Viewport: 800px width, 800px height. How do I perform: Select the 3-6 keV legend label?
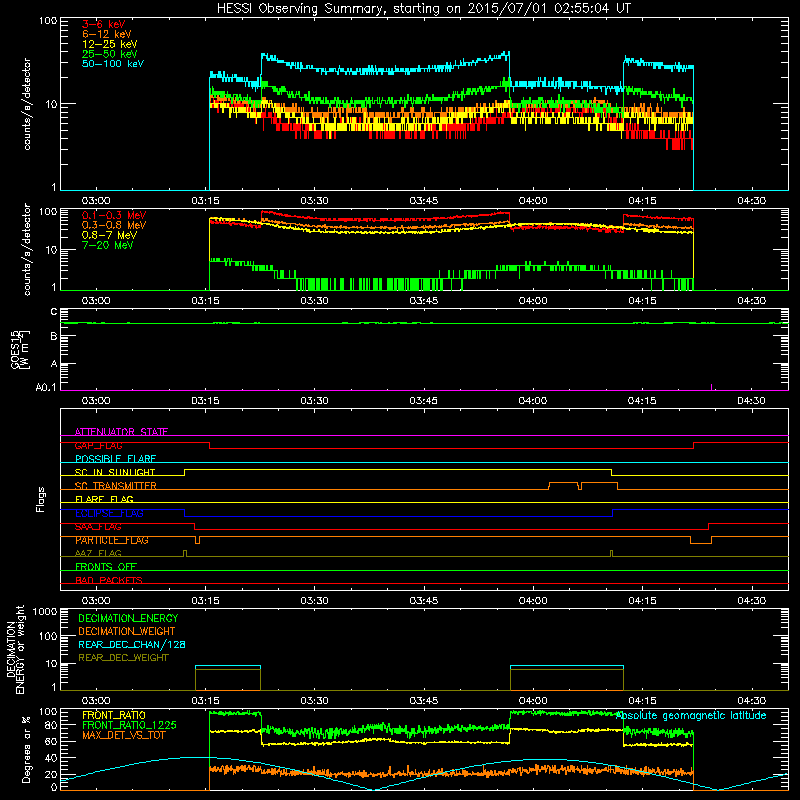coord(104,24)
